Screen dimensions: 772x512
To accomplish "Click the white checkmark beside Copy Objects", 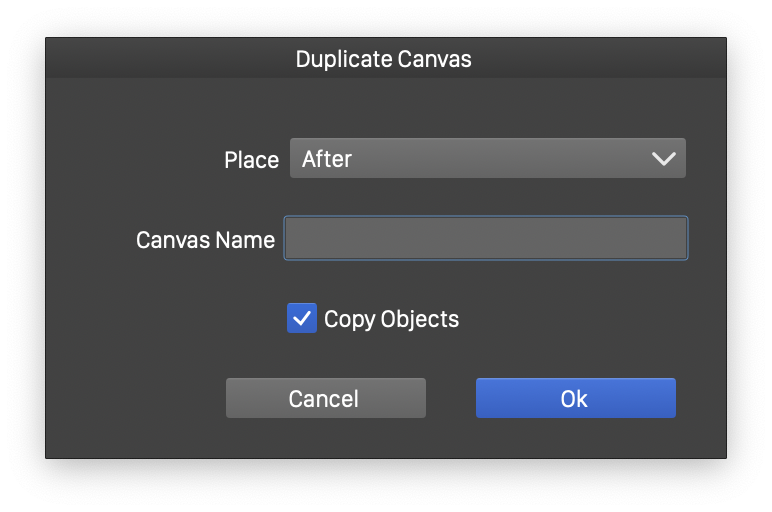I will (302, 319).
